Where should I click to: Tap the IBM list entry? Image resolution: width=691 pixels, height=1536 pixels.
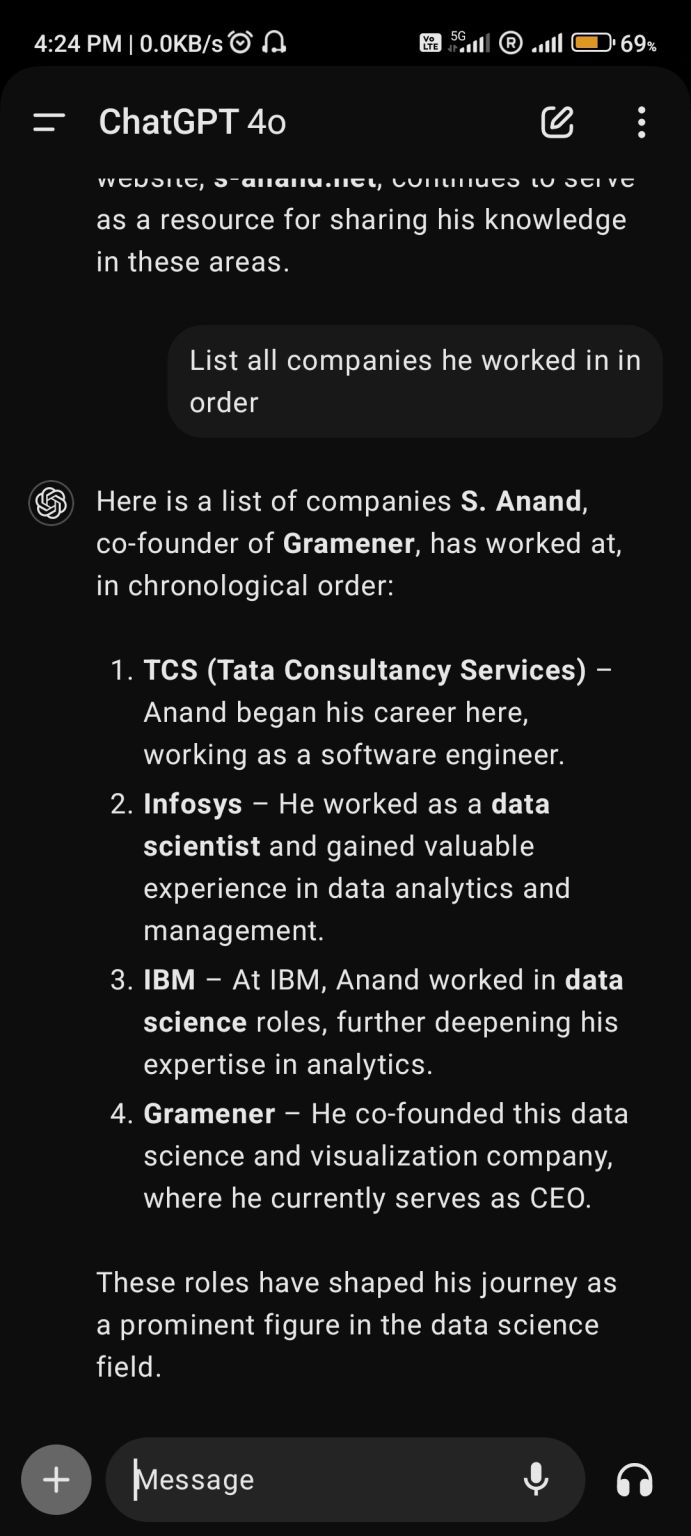(170, 979)
